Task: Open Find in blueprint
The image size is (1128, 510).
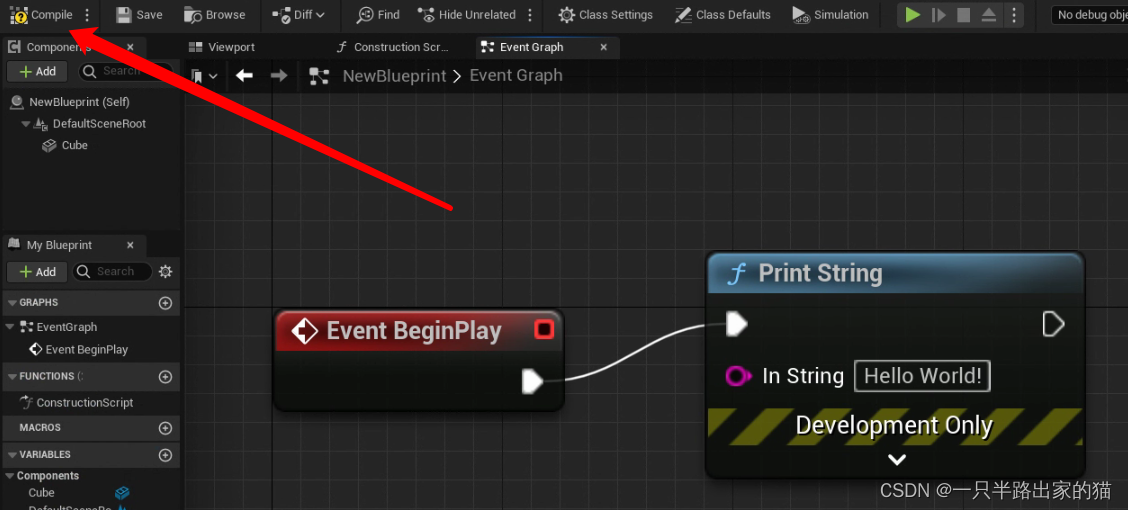Action: pyautogui.click(x=378, y=14)
